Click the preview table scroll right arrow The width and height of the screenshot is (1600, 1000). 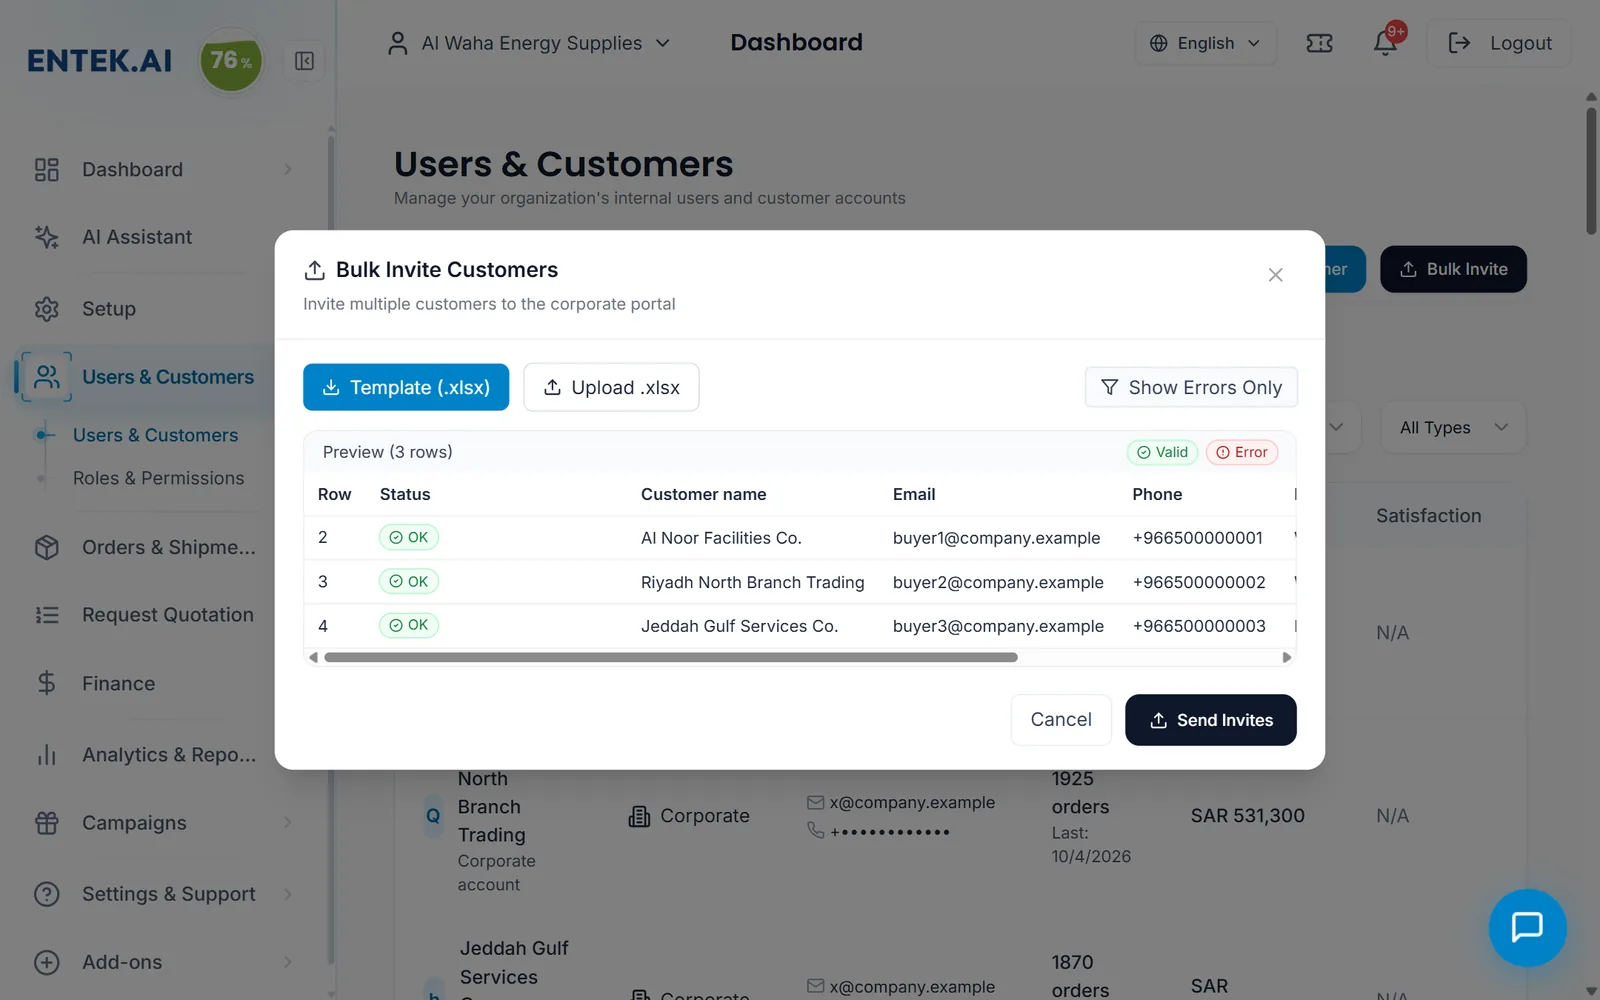click(1287, 657)
